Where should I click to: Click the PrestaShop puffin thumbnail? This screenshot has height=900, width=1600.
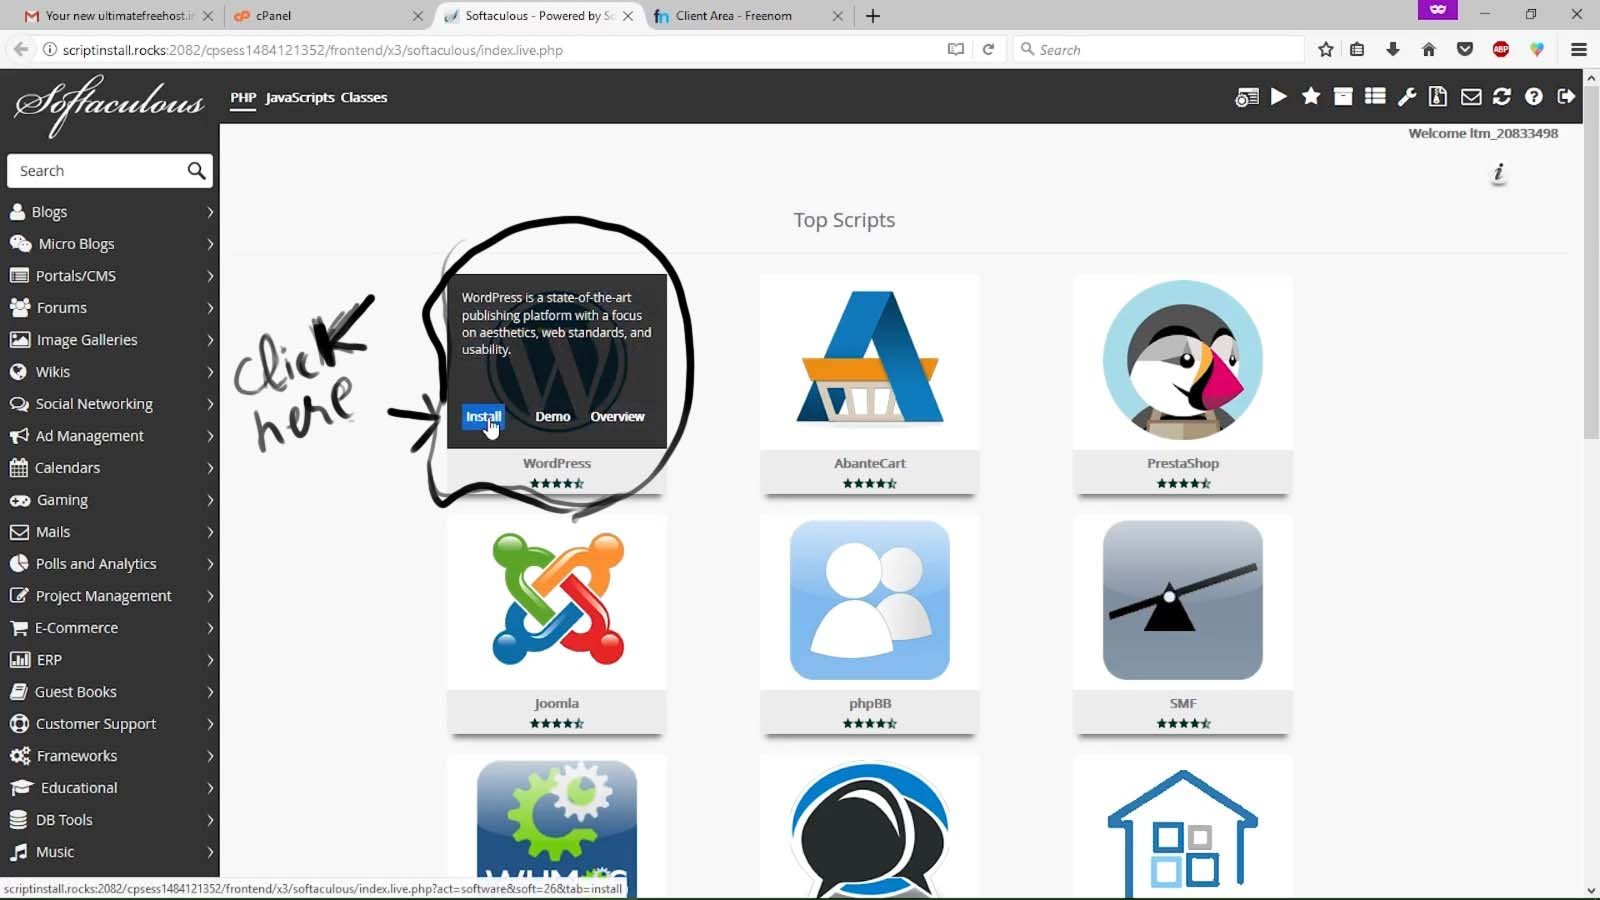(x=1183, y=360)
